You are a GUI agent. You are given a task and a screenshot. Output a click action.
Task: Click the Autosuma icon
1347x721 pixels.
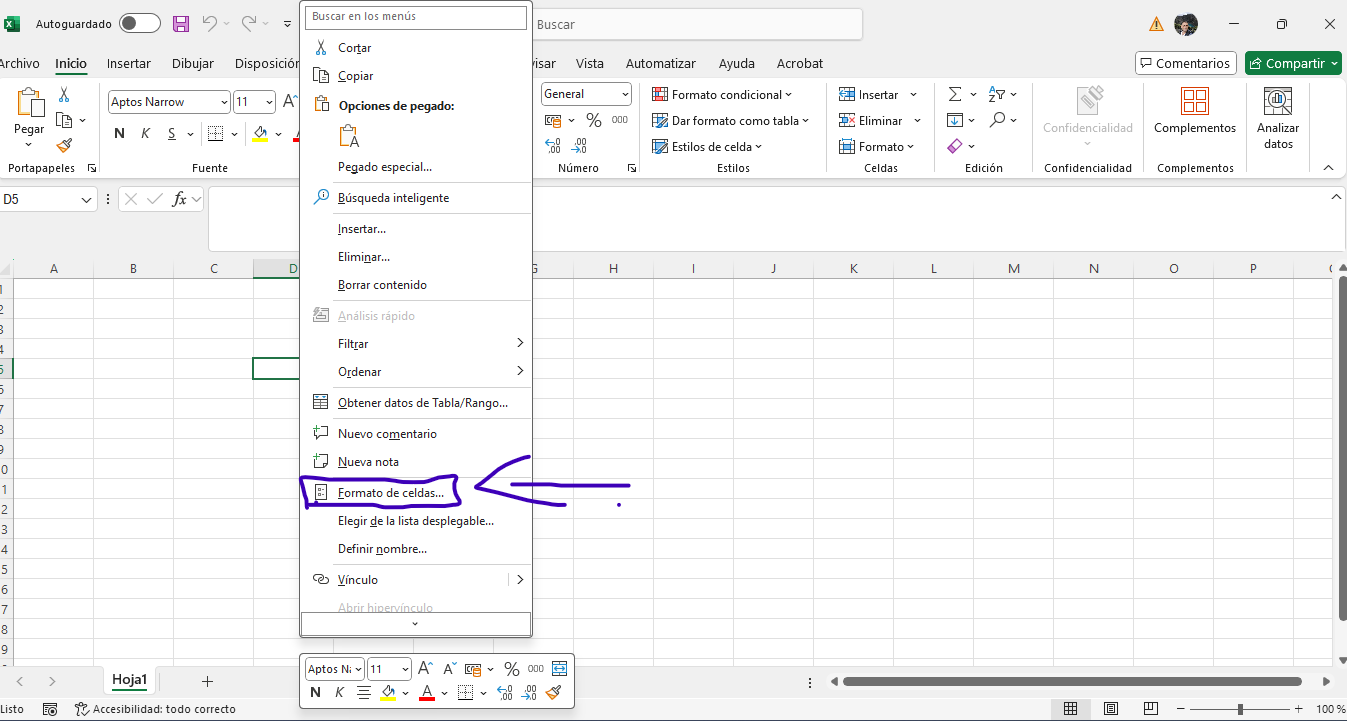pos(956,94)
